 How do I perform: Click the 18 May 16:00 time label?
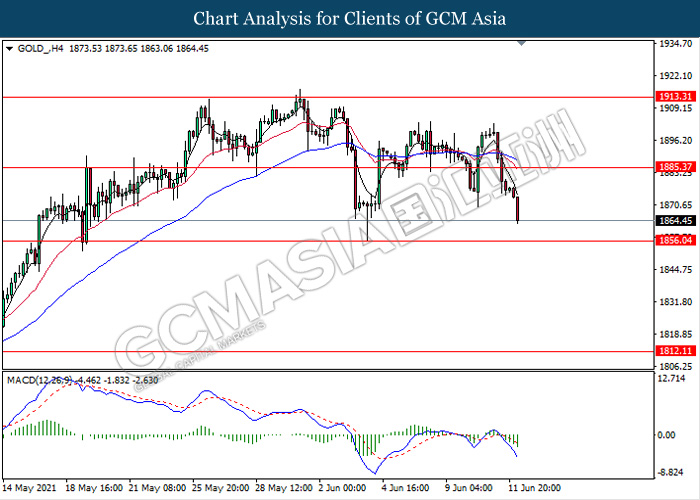click(94, 488)
